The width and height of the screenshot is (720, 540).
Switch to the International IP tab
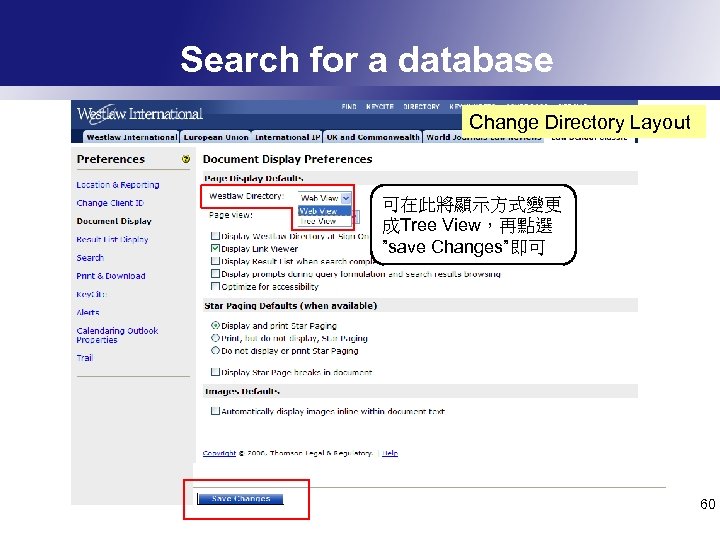287,137
